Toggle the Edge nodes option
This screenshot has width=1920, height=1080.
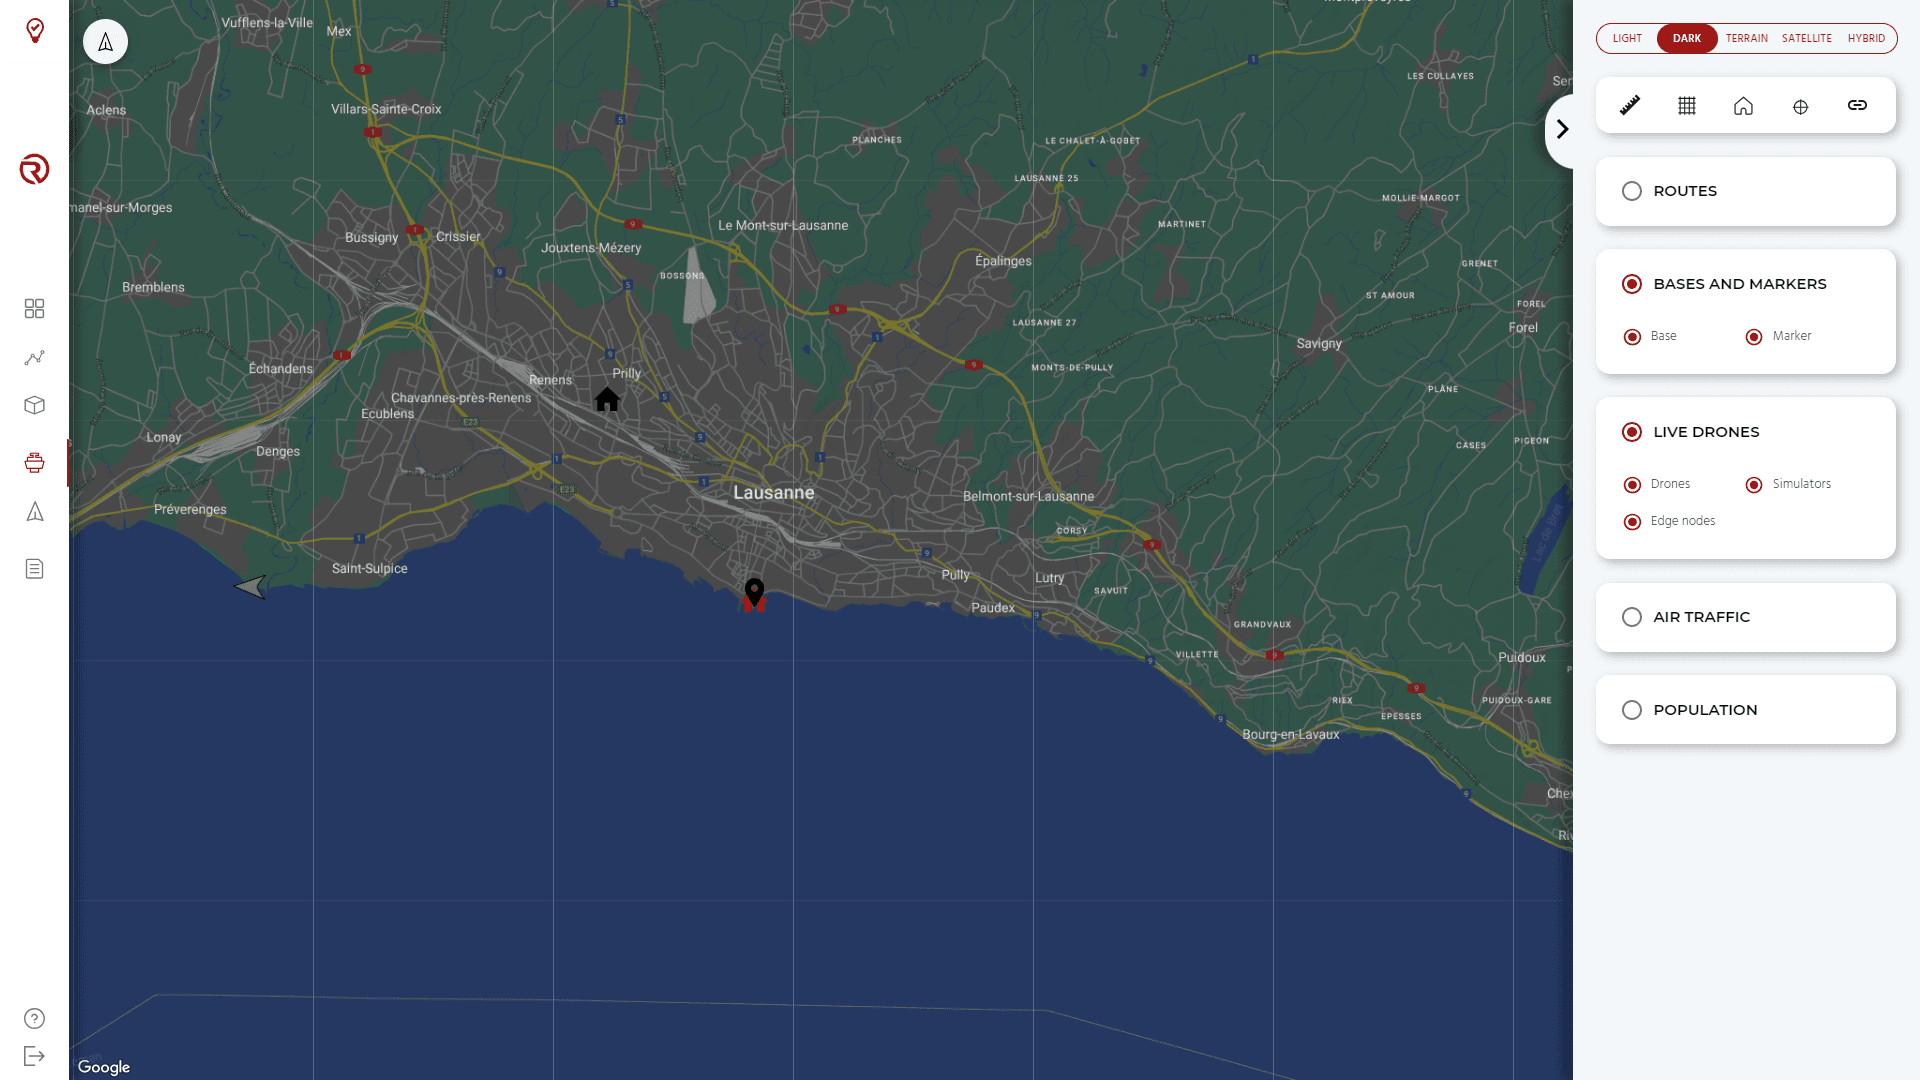coord(1632,522)
